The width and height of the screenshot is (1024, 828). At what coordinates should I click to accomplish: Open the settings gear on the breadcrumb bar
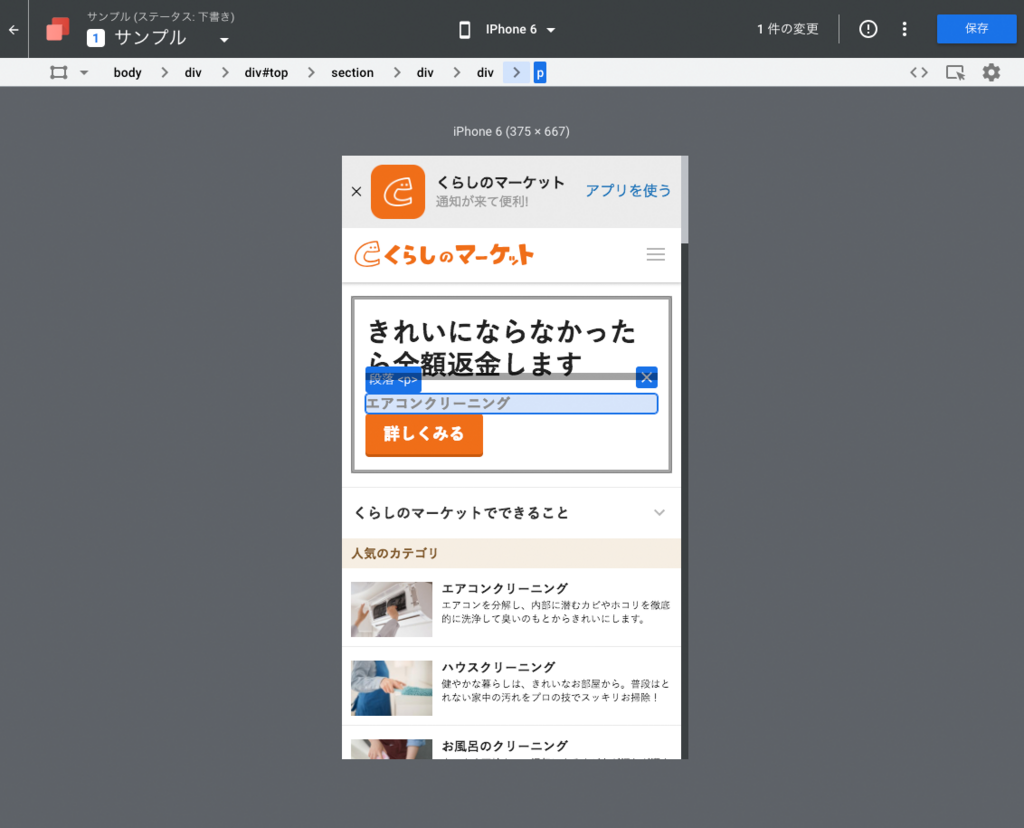click(x=991, y=72)
